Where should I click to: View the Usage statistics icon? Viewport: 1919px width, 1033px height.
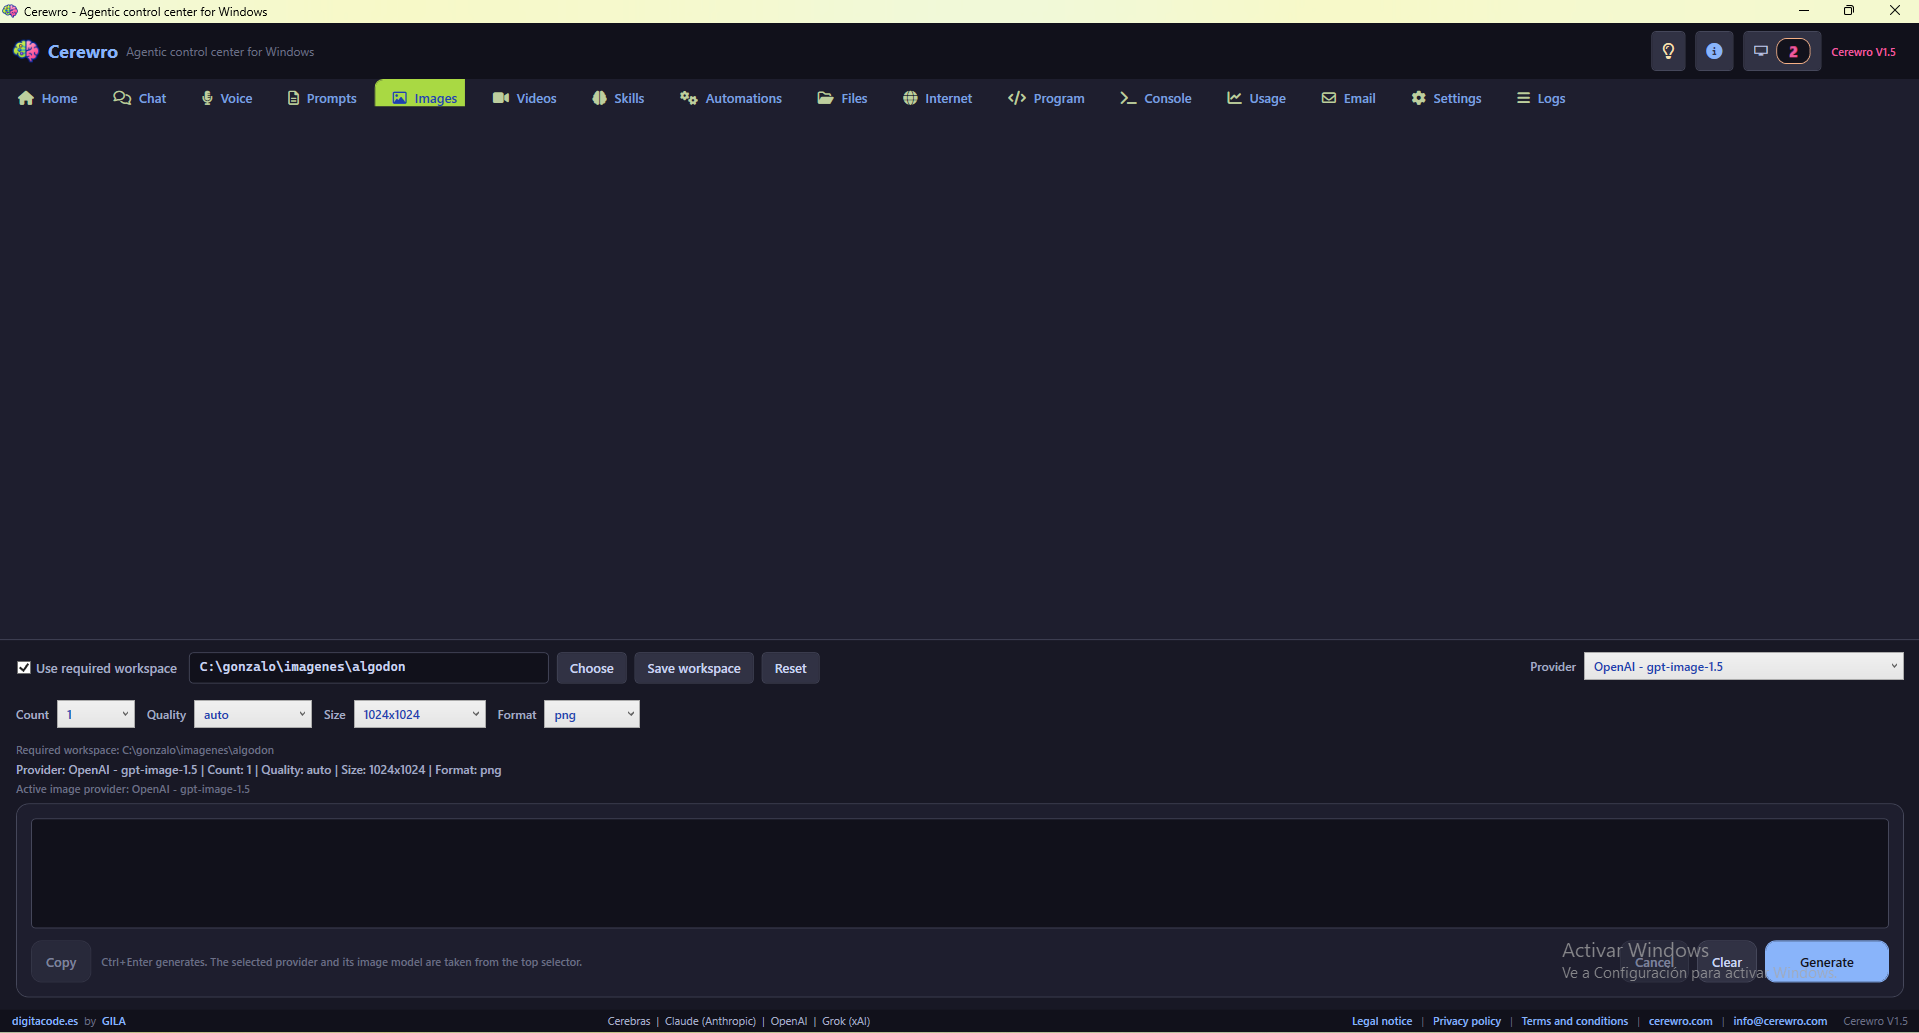tap(1234, 97)
